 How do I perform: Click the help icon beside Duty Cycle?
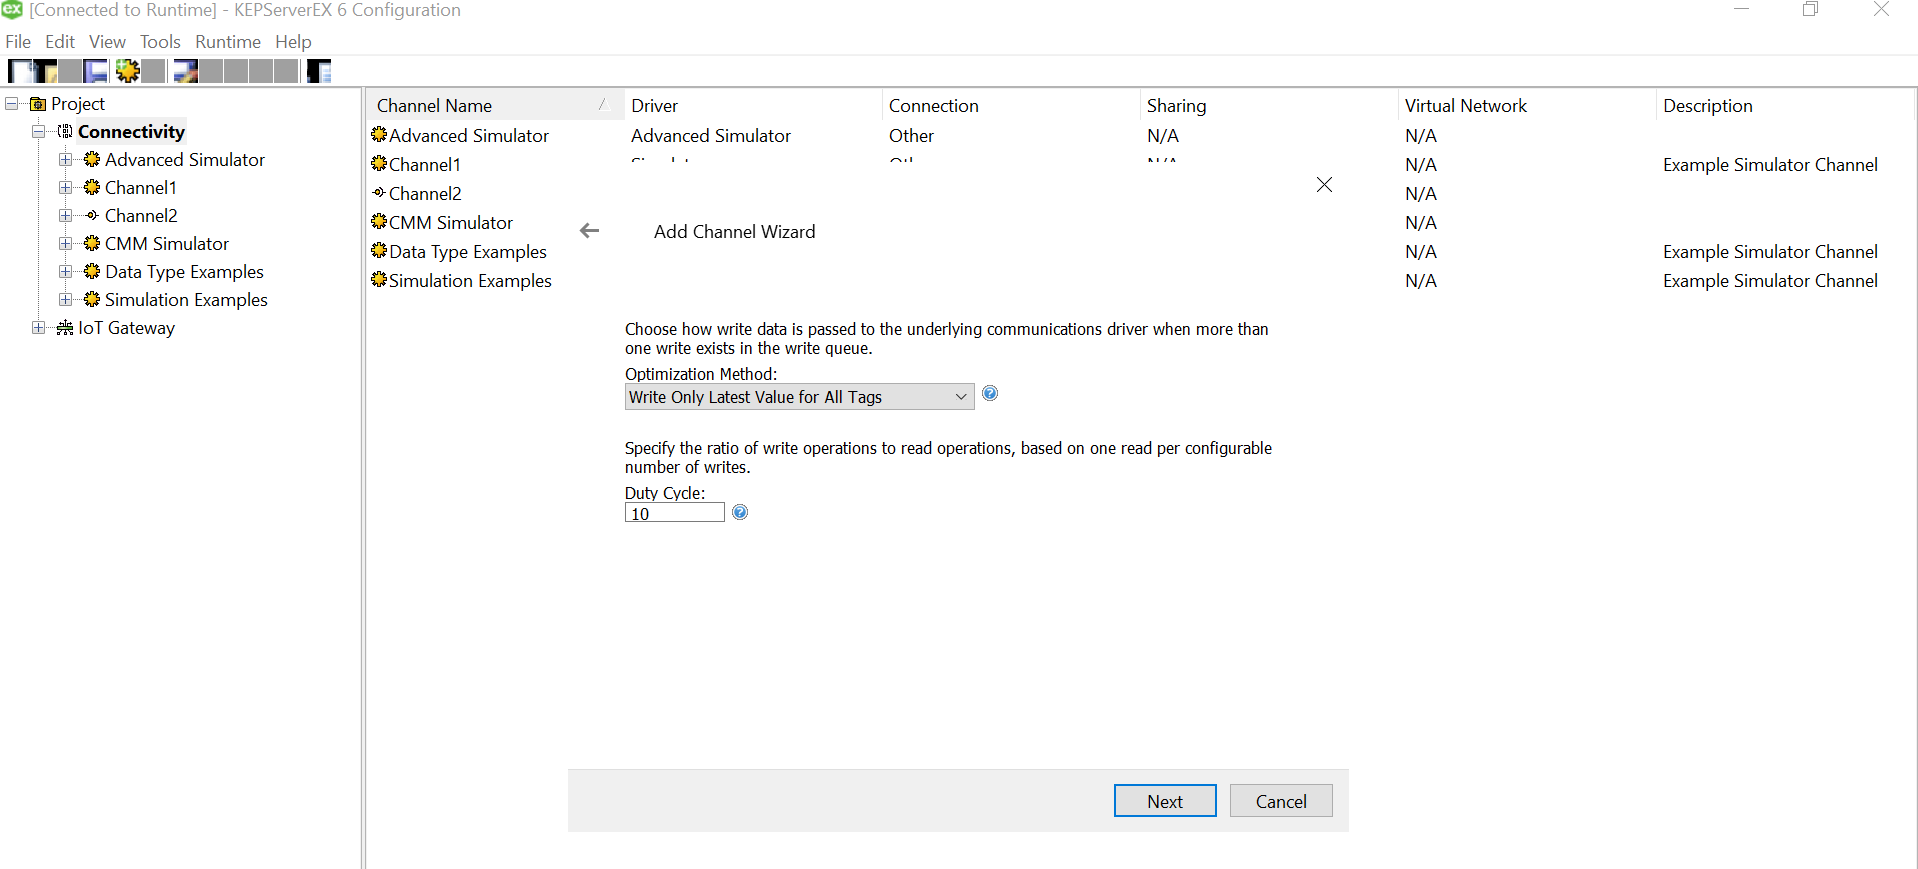(x=739, y=513)
